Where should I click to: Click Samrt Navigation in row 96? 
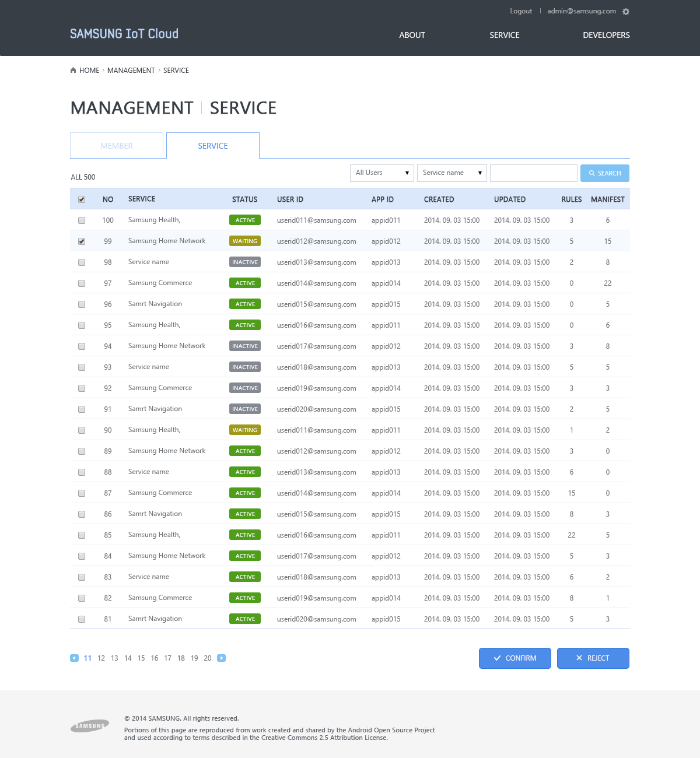click(155, 304)
